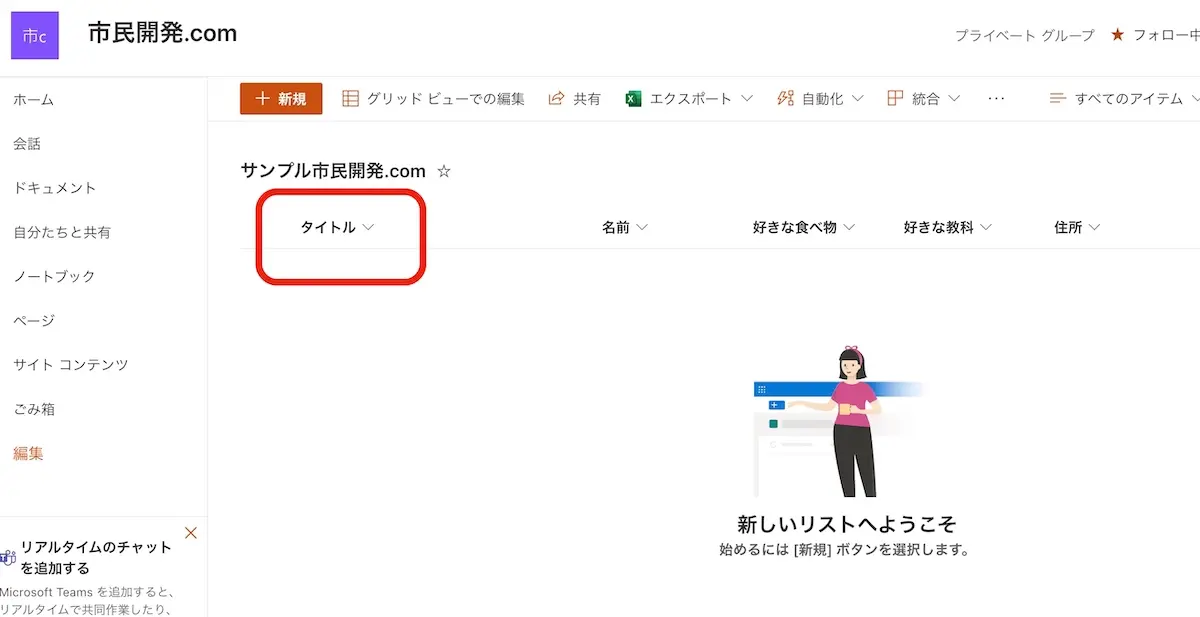Click the integrate icon in toolbar

pos(895,99)
